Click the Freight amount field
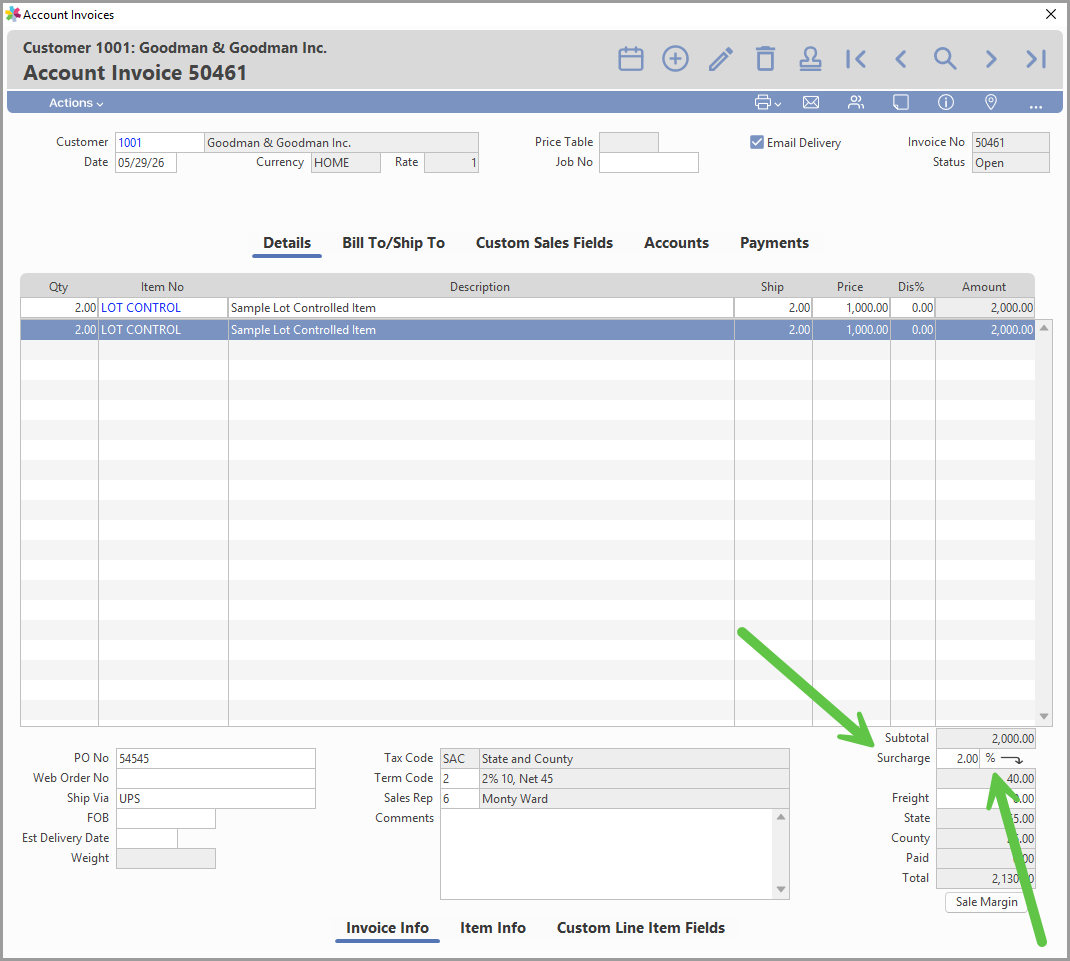This screenshot has height=961, width=1070. tap(985, 799)
